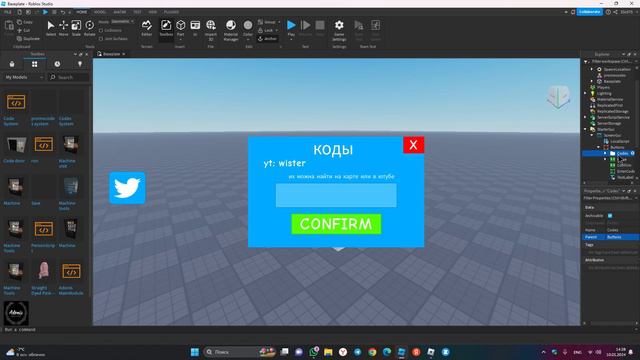Paste from clipboard ribbon icon
640x360 pixels.
9,28
